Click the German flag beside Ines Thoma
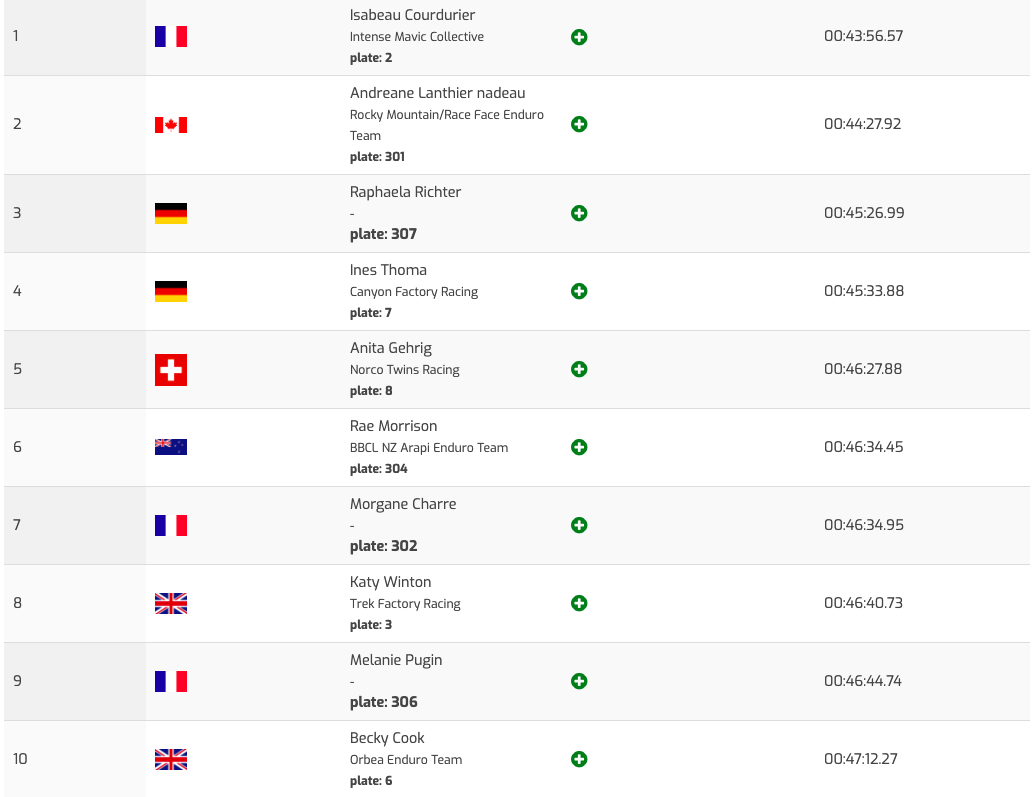The width and height of the screenshot is (1035, 797). point(171,291)
